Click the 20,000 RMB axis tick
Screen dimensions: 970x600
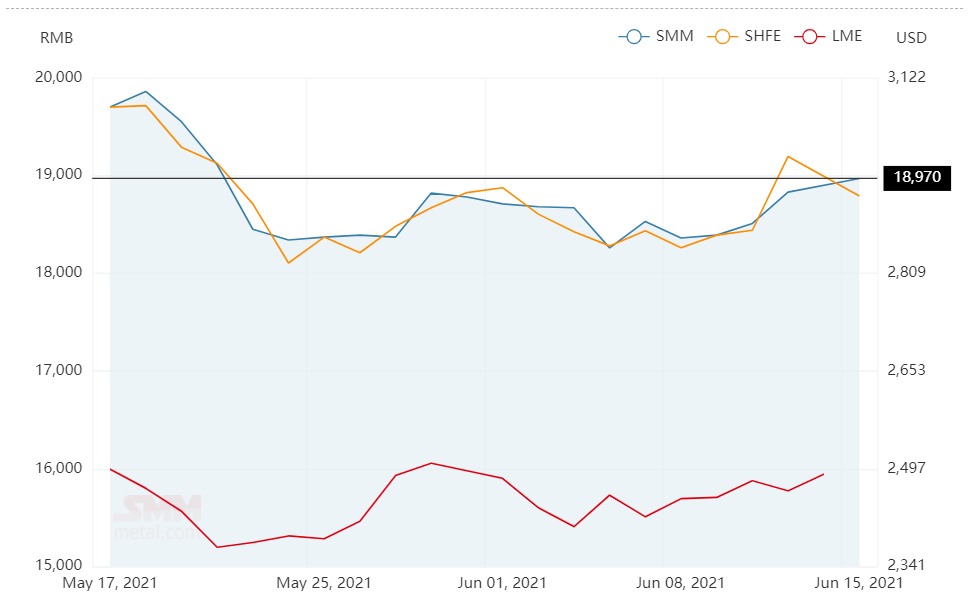tap(59, 77)
